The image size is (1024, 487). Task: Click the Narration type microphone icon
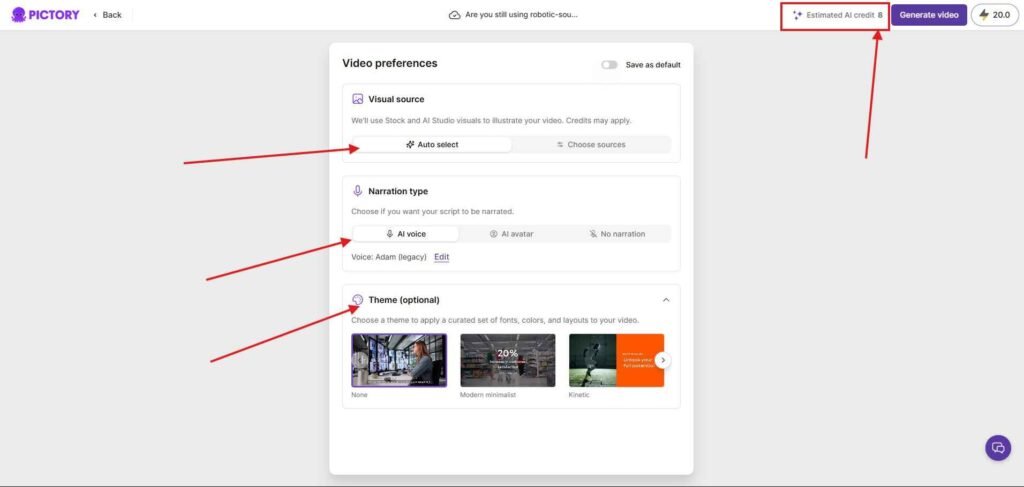[x=357, y=191]
